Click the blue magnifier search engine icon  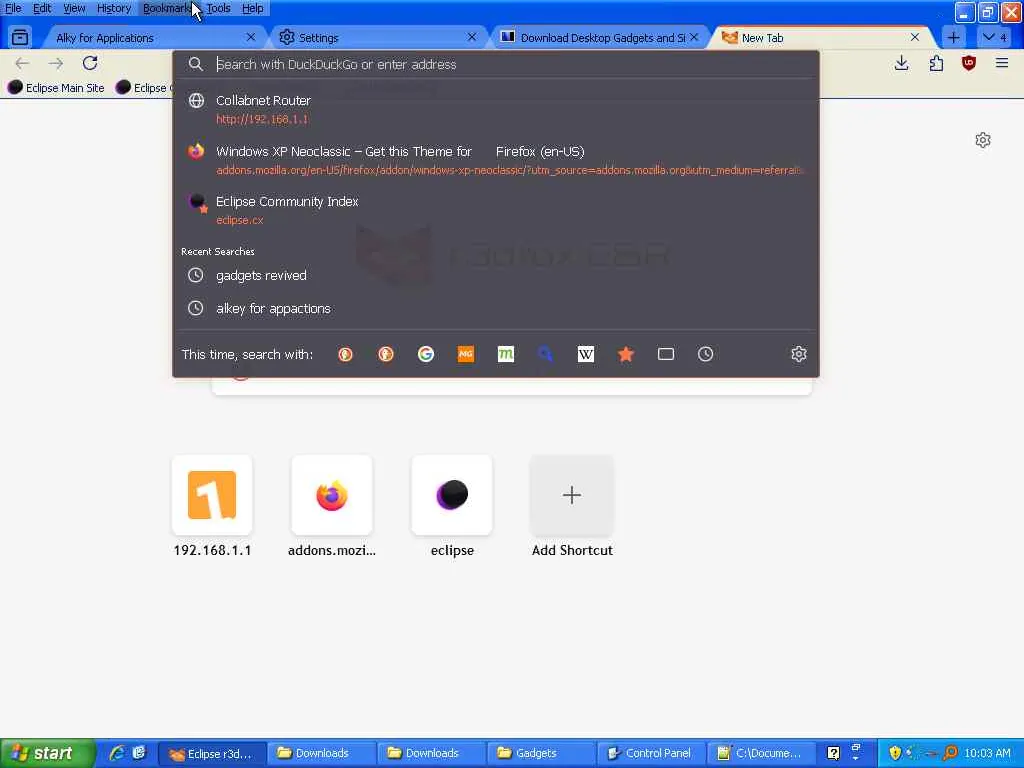[545, 354]
